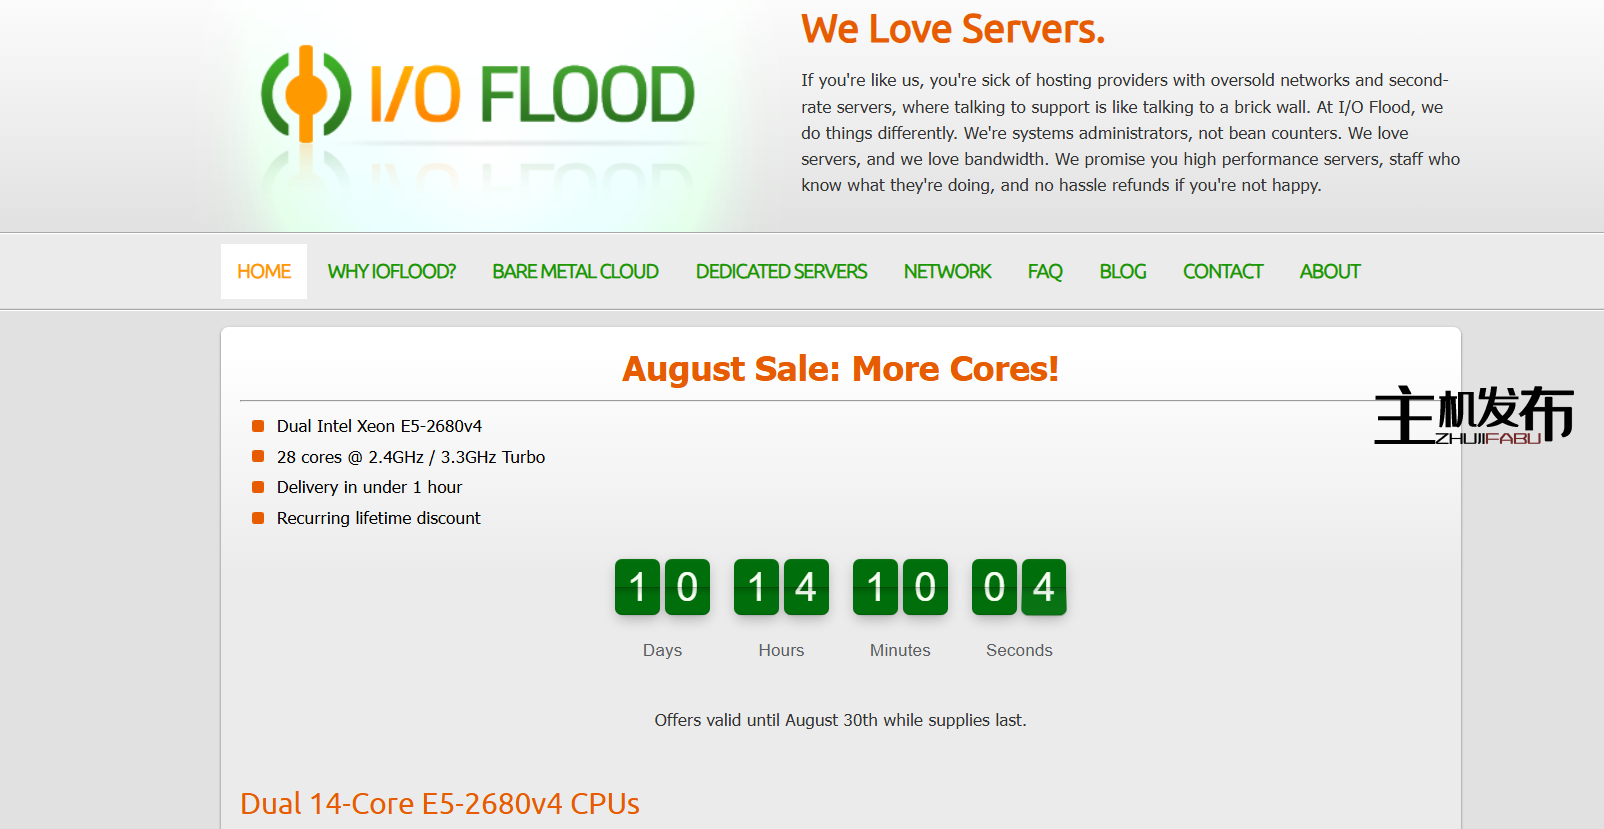Open BARE METAL CLOUD menu item
The width and height of the screenshot is (1604, 829).
pos(575,271)
